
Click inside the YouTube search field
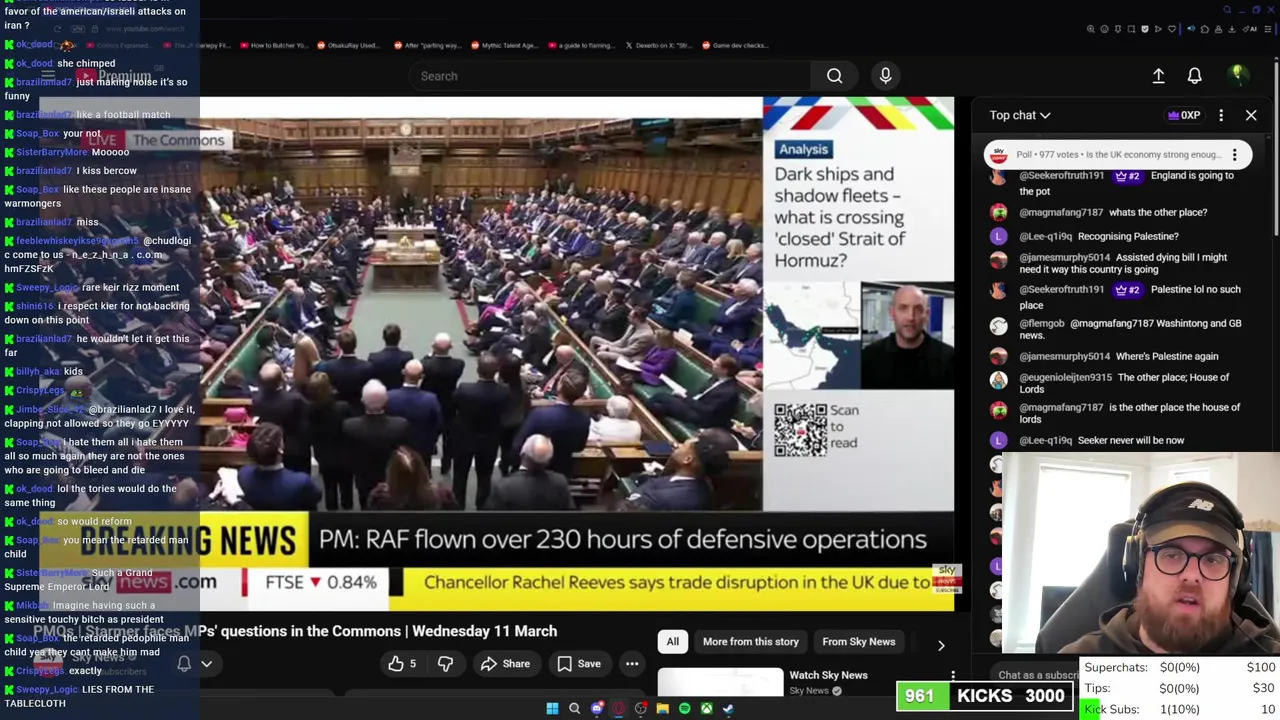coord(610,76)
